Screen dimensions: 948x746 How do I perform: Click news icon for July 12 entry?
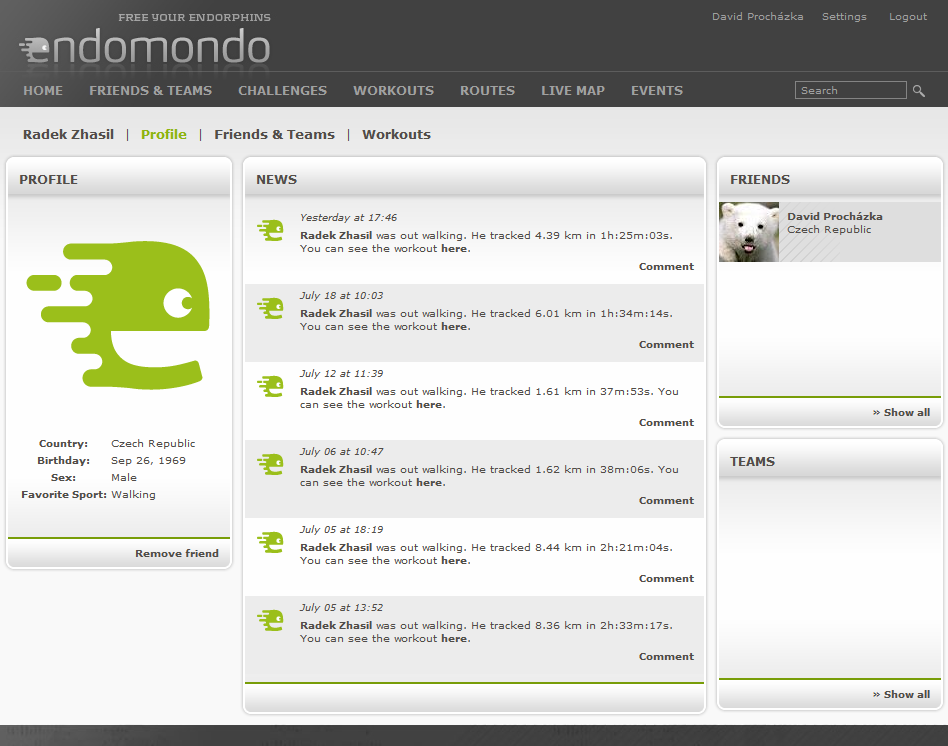pos(270,386)
